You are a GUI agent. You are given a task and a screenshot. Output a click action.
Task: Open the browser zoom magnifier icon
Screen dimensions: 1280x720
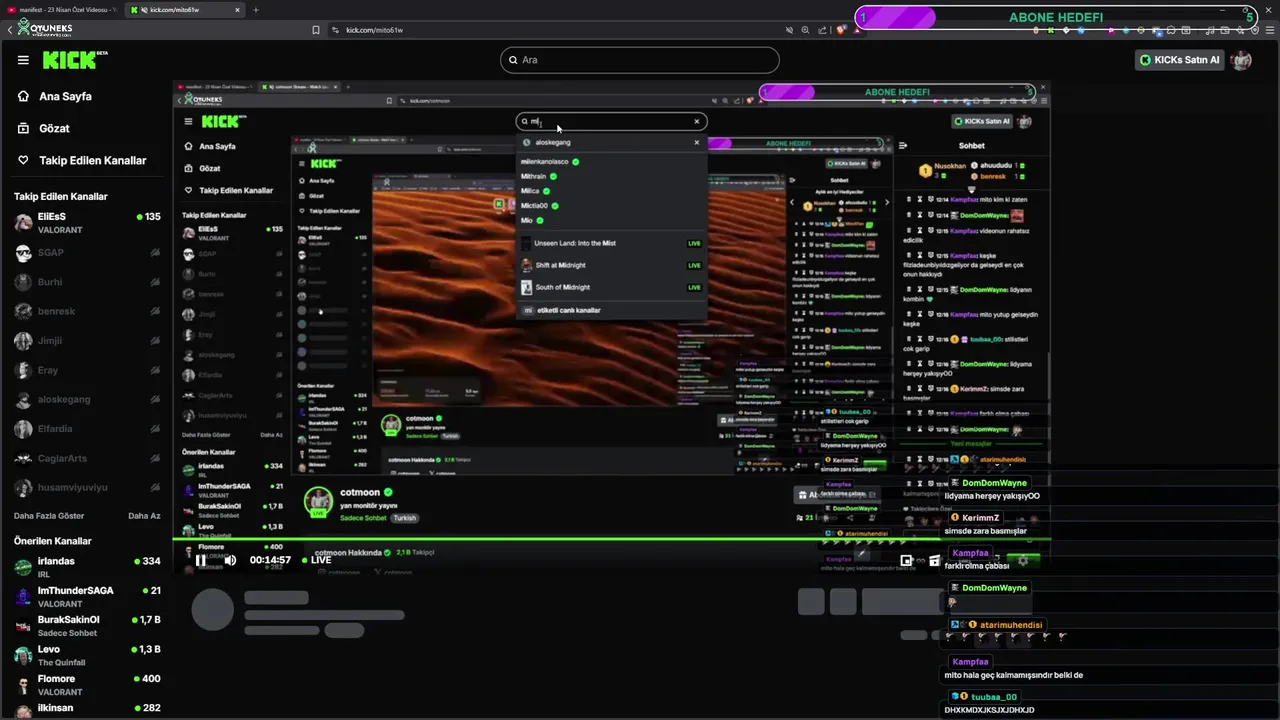click(806, 30)
